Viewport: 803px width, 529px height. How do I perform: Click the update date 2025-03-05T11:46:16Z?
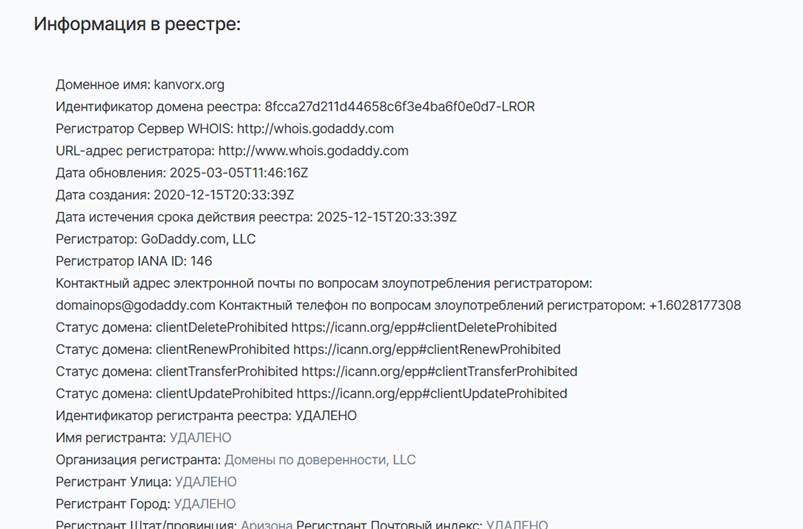click(239, 173)
